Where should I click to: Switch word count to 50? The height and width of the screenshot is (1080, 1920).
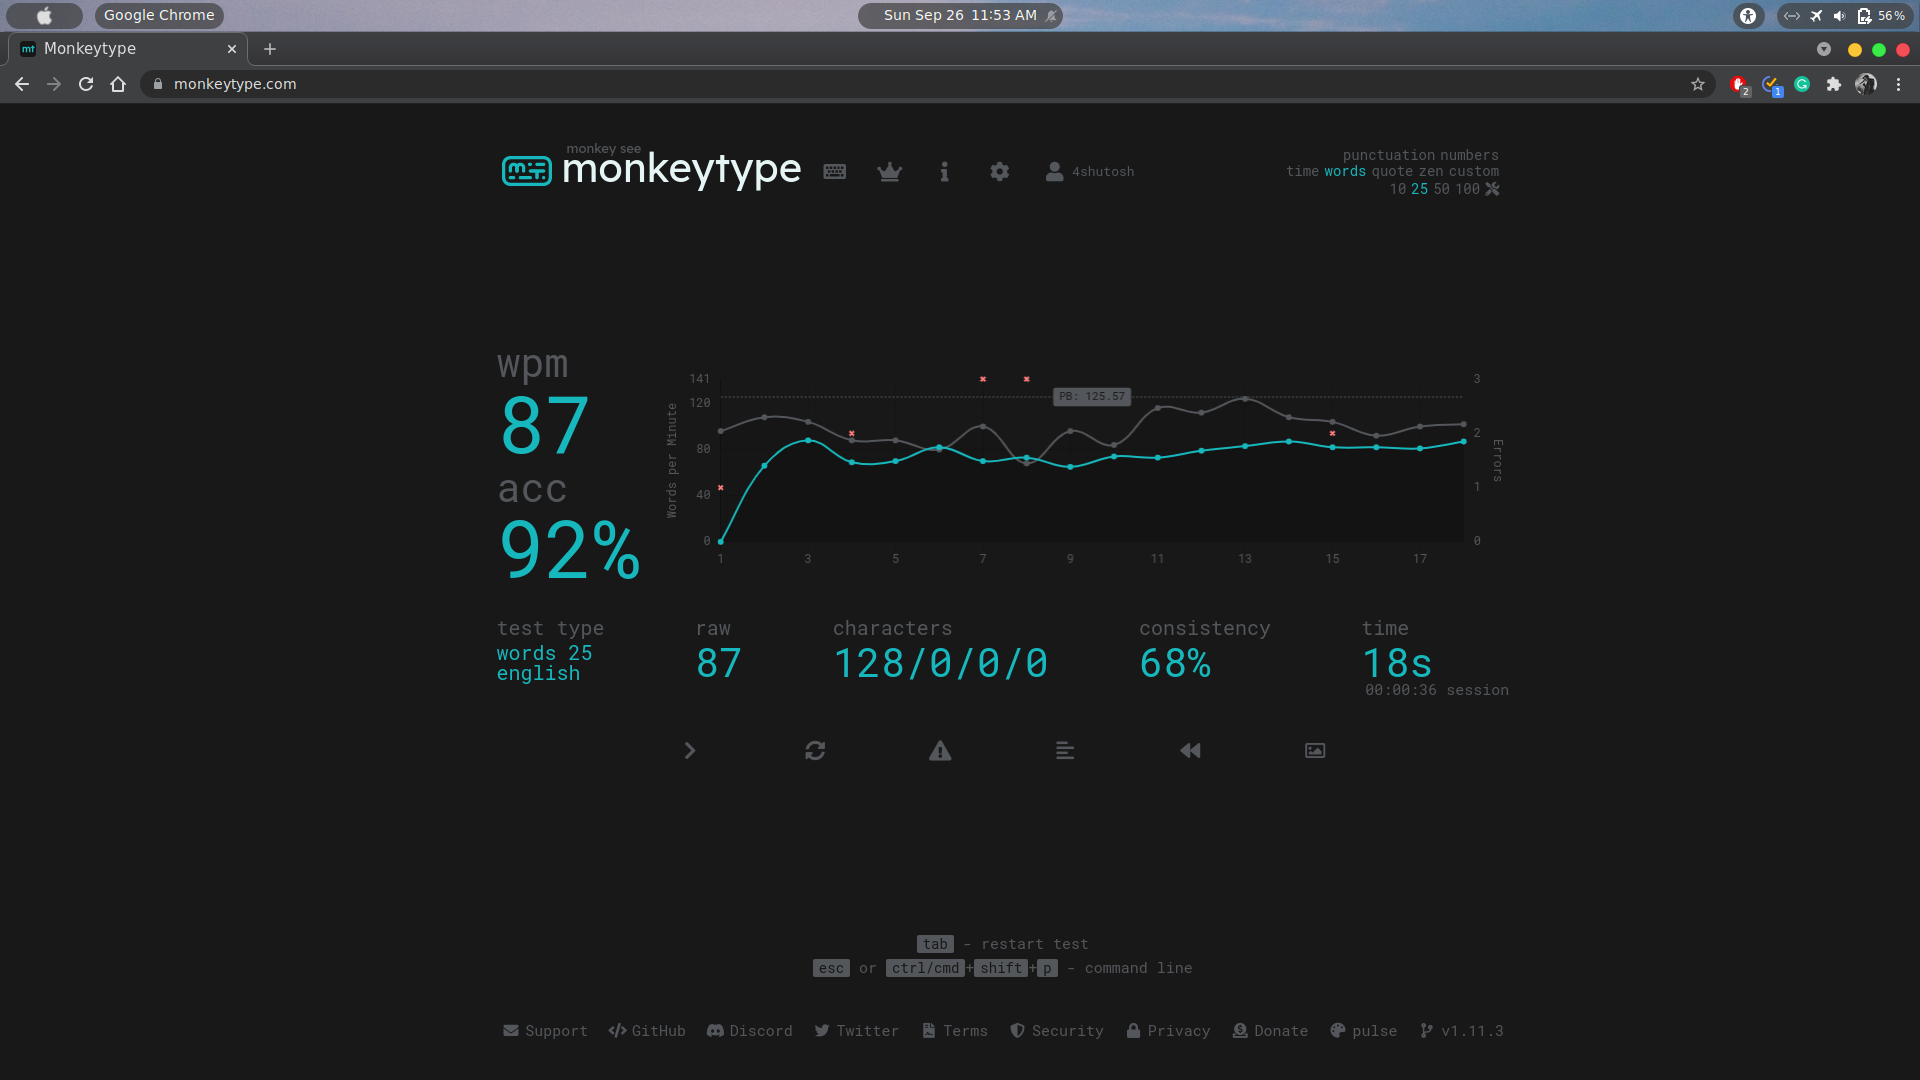[x=1443, y=189]
